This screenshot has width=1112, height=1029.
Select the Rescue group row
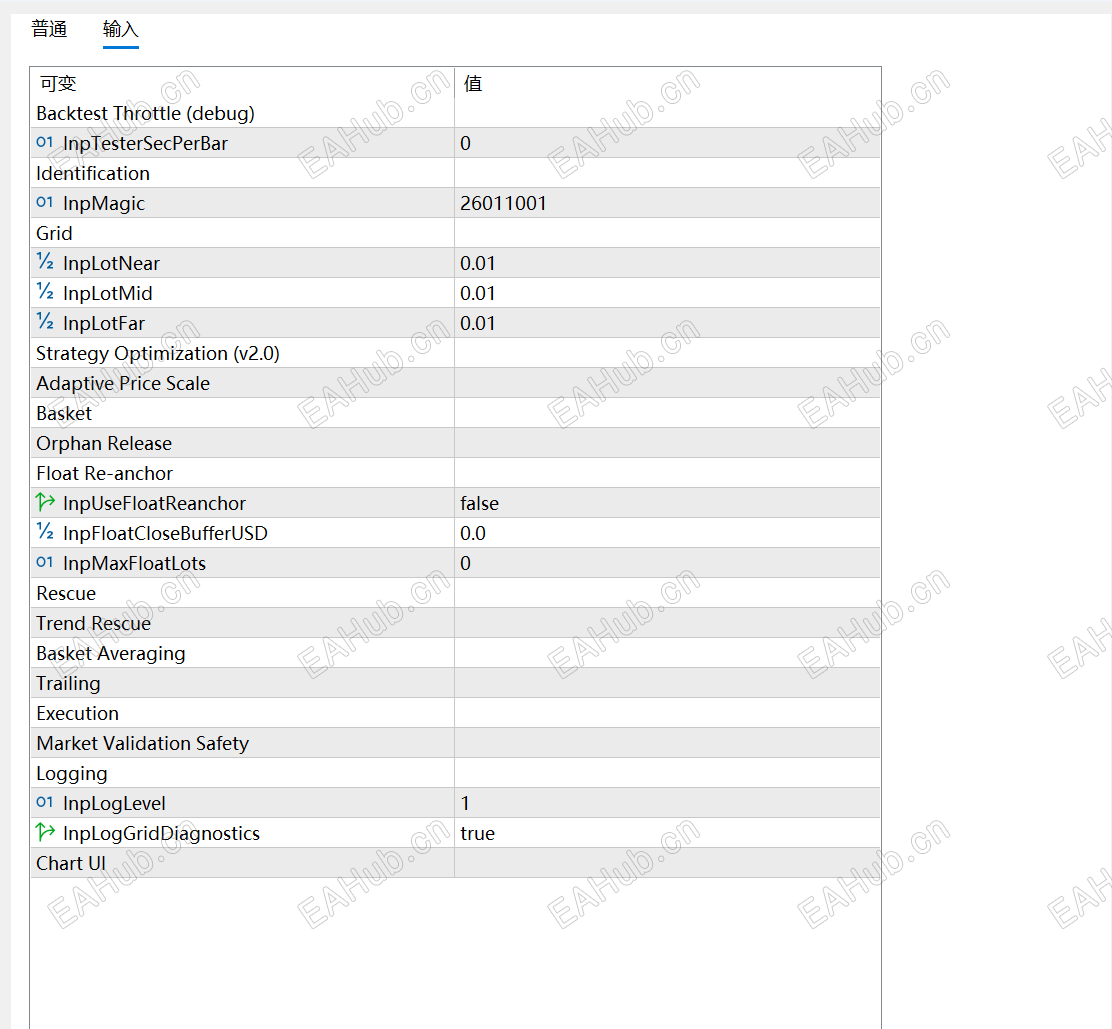tap(455, 593)
